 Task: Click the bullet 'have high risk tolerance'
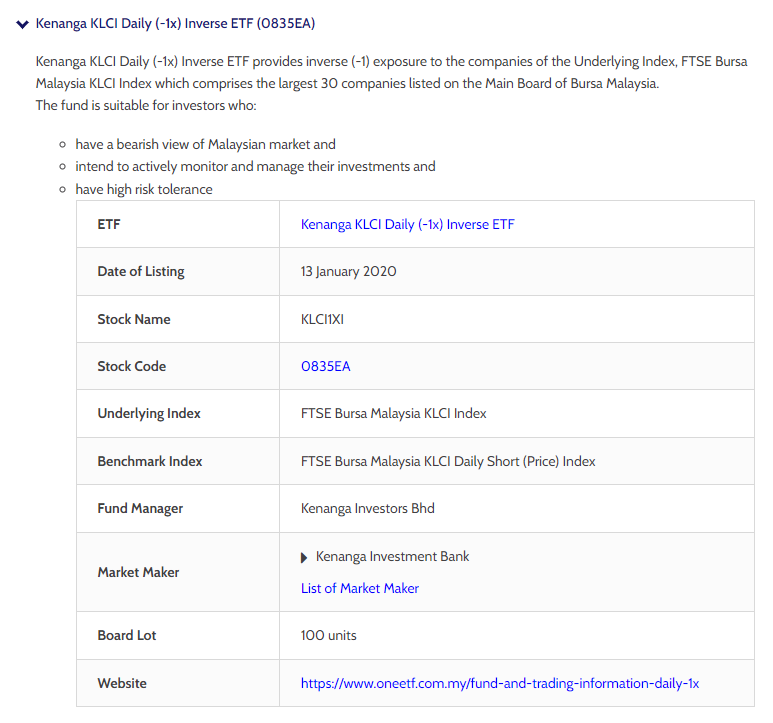143,189
